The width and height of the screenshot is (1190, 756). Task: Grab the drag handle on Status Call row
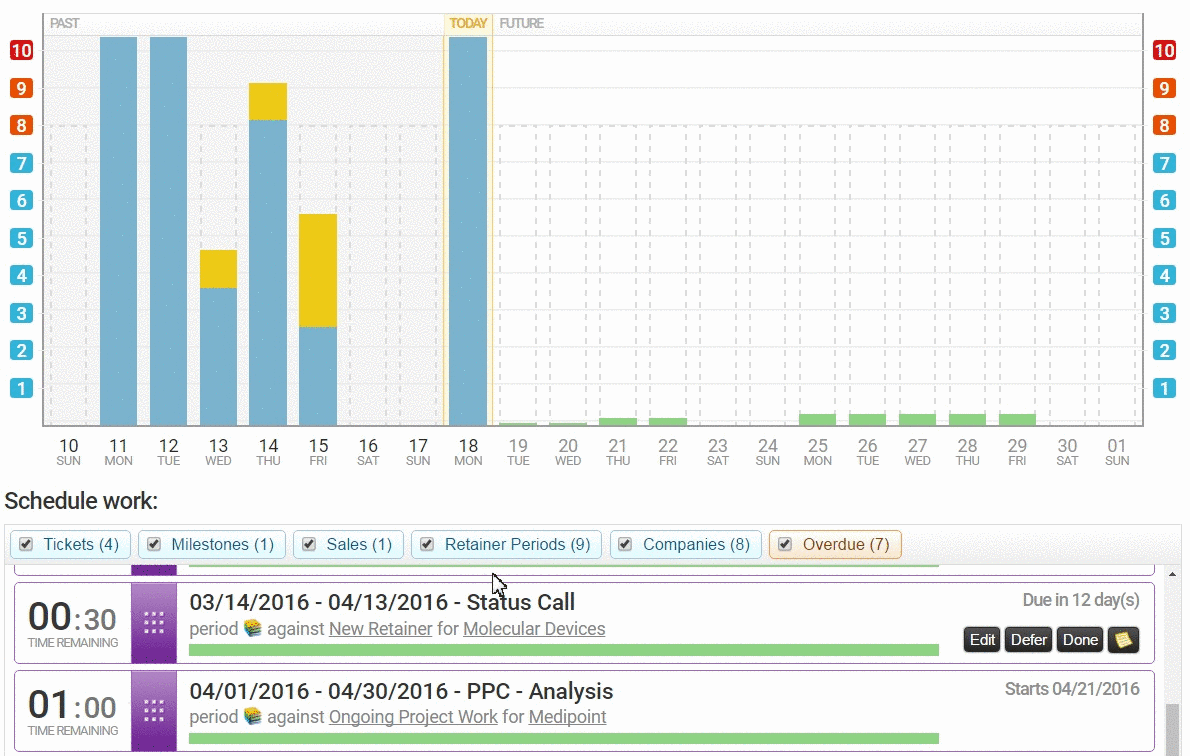click(154, 623)
